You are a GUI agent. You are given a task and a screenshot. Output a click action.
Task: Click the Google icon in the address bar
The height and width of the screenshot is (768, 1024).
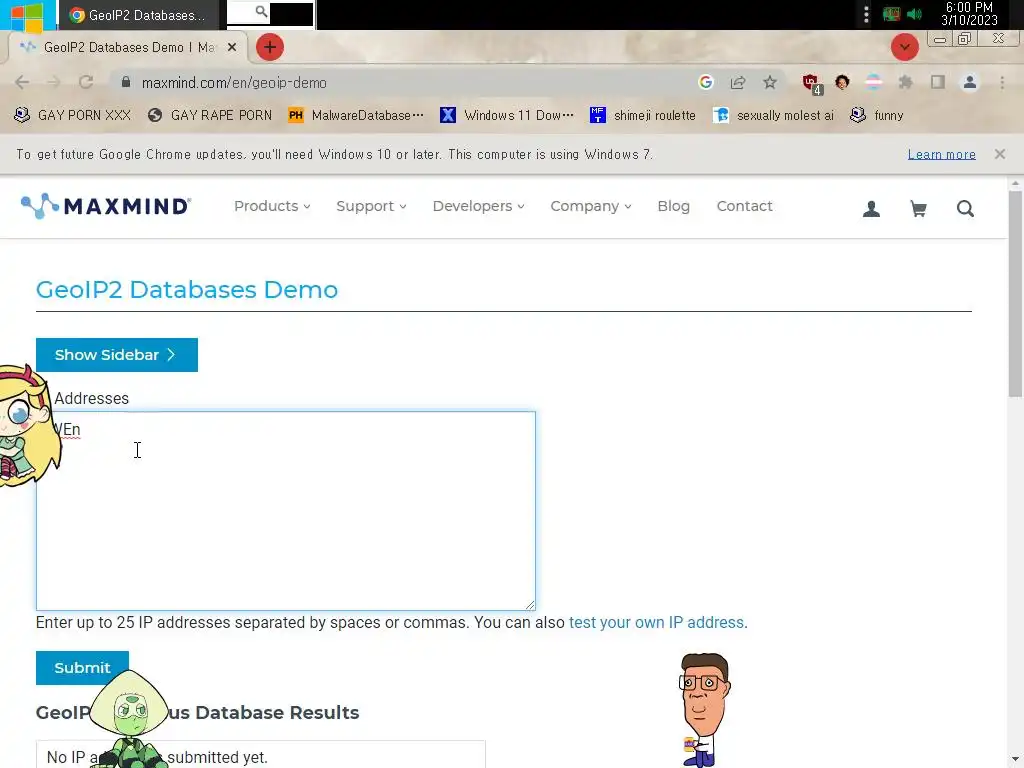[705, 82]
